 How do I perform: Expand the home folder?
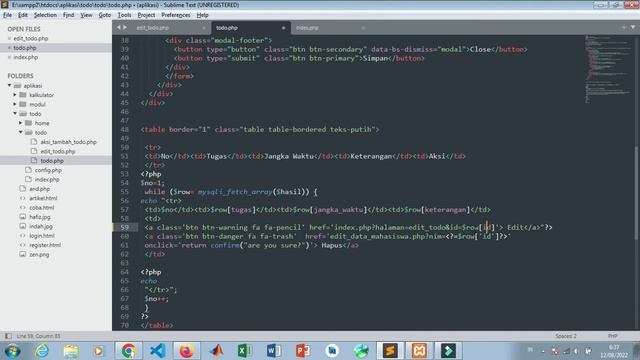20,123
